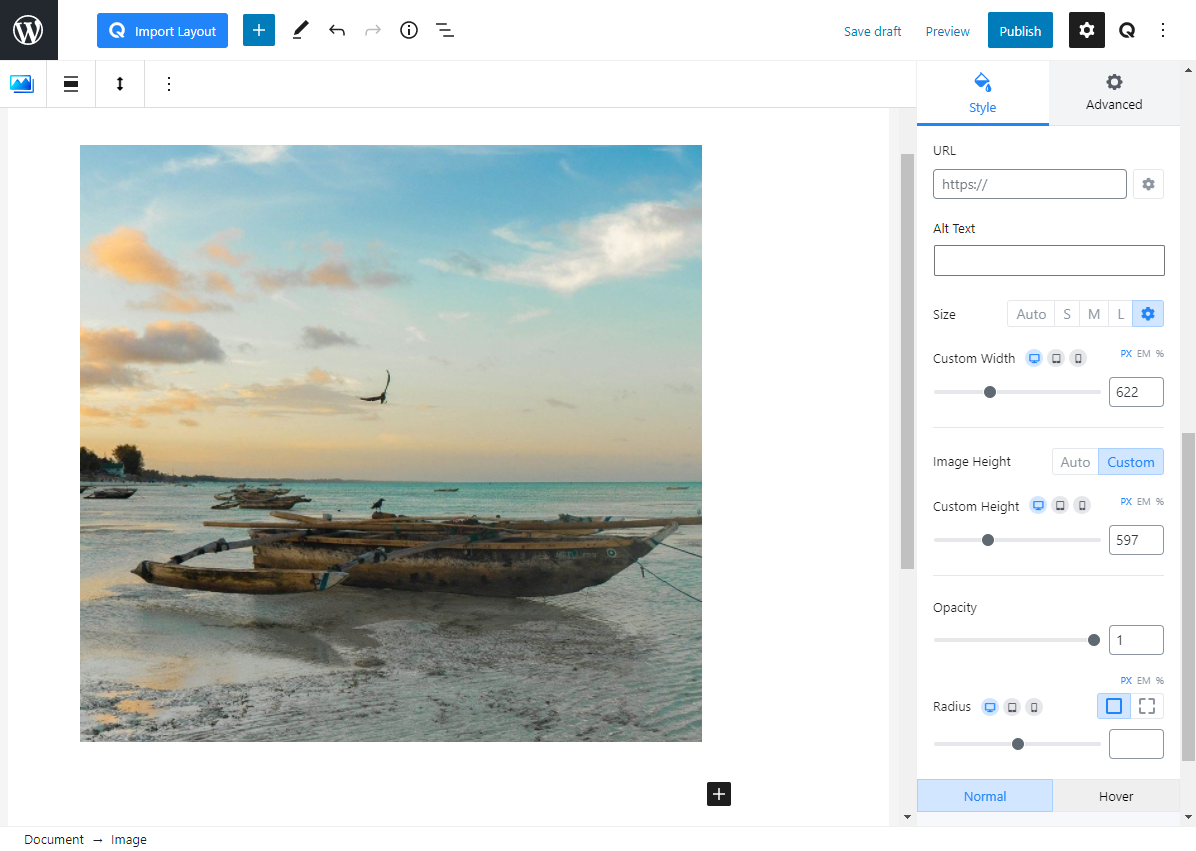Select L image size
The height and width of the screenshot is (851, 1196).
click(1120, 314)
